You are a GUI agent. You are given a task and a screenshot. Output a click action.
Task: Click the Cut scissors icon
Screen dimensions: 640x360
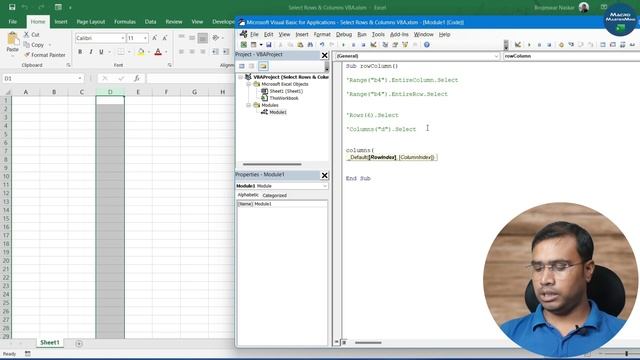[x=27, y=35]
